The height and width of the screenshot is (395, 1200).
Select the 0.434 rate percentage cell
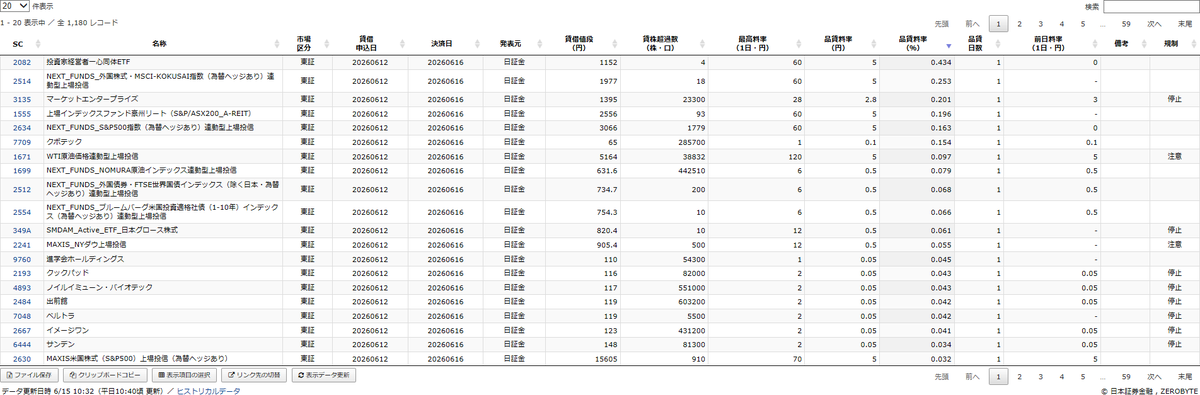point(918,62)
